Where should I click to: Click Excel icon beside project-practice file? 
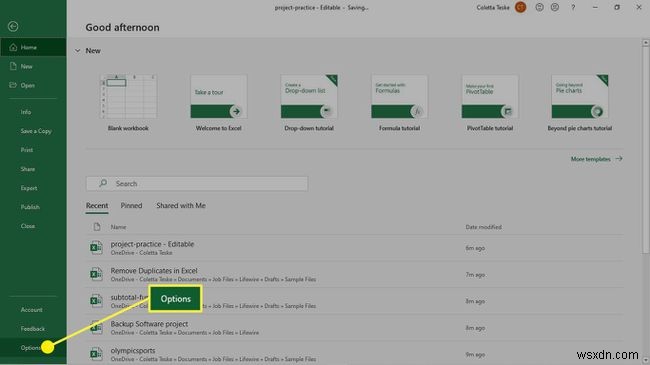(96, 248)
